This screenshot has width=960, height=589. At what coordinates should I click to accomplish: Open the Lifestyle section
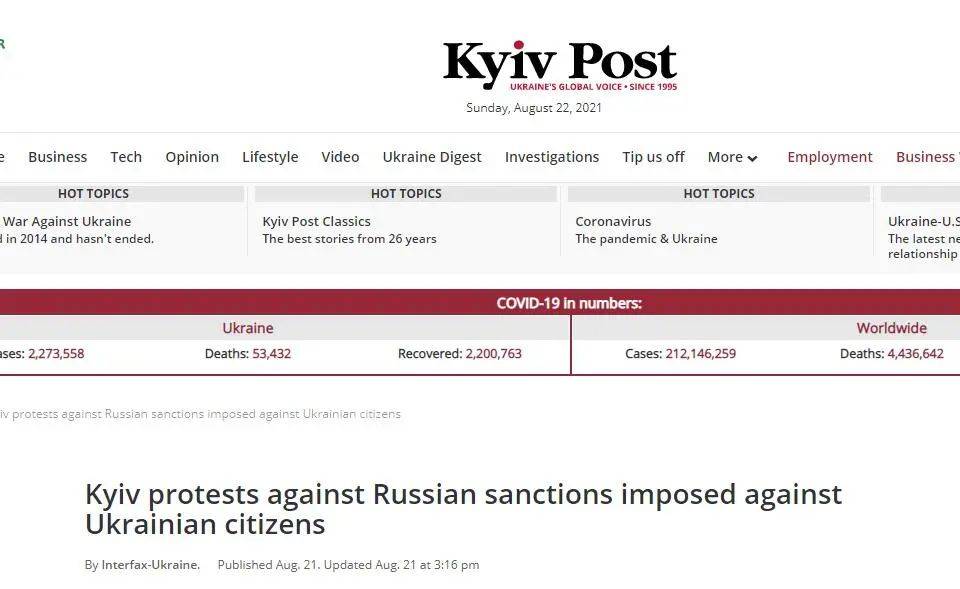(270, 157)
